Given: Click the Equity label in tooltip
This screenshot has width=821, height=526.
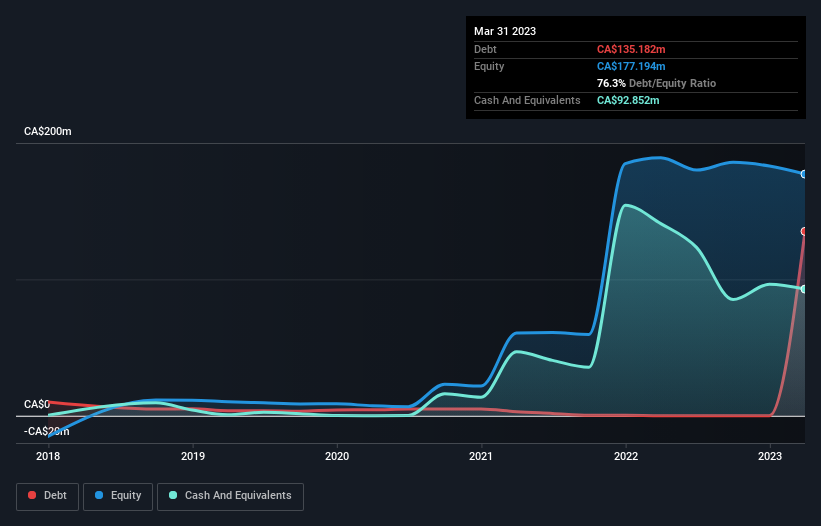Looking at the screenshot, I should point(489,66).
